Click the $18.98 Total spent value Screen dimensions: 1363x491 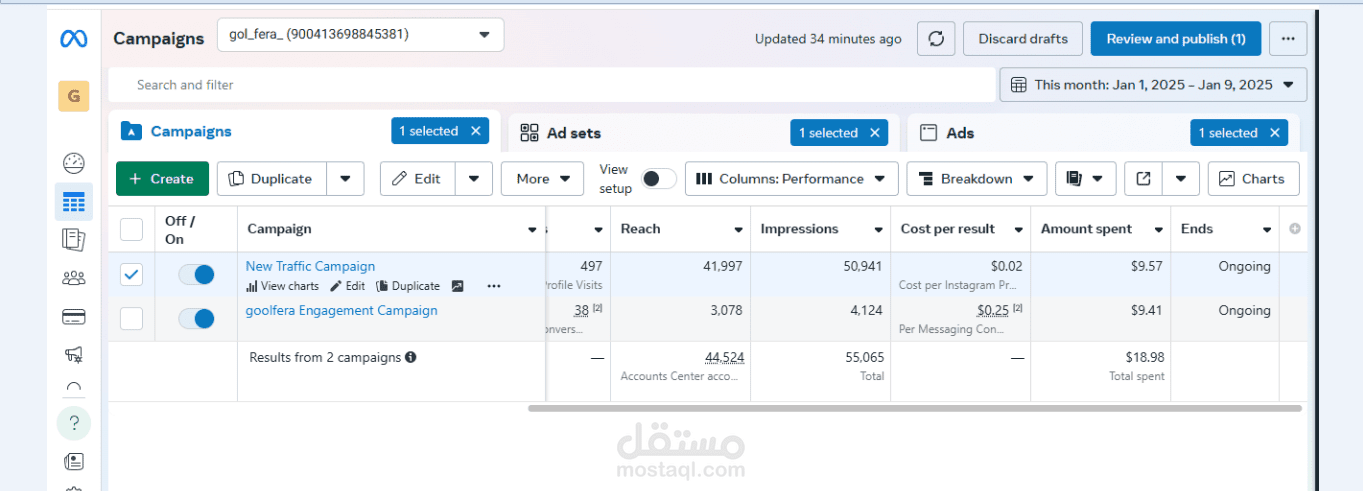coord(1144,357)
